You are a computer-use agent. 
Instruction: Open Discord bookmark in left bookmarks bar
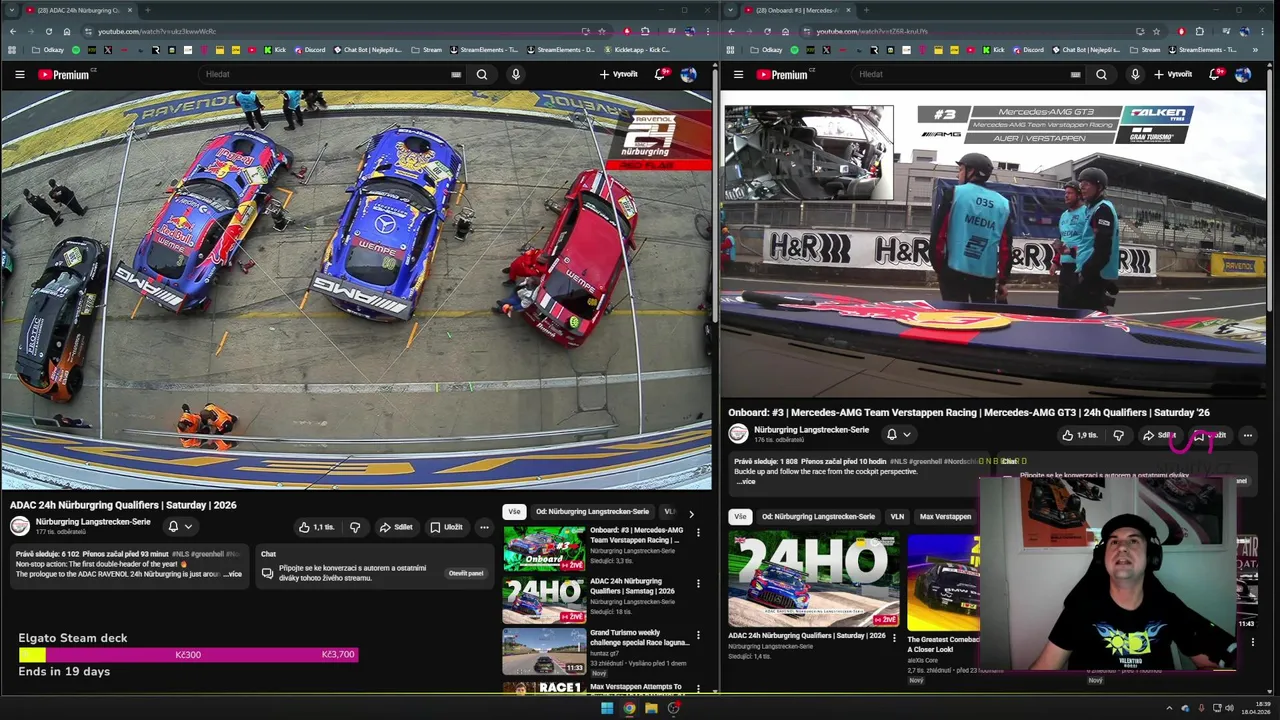click(309, 50)
